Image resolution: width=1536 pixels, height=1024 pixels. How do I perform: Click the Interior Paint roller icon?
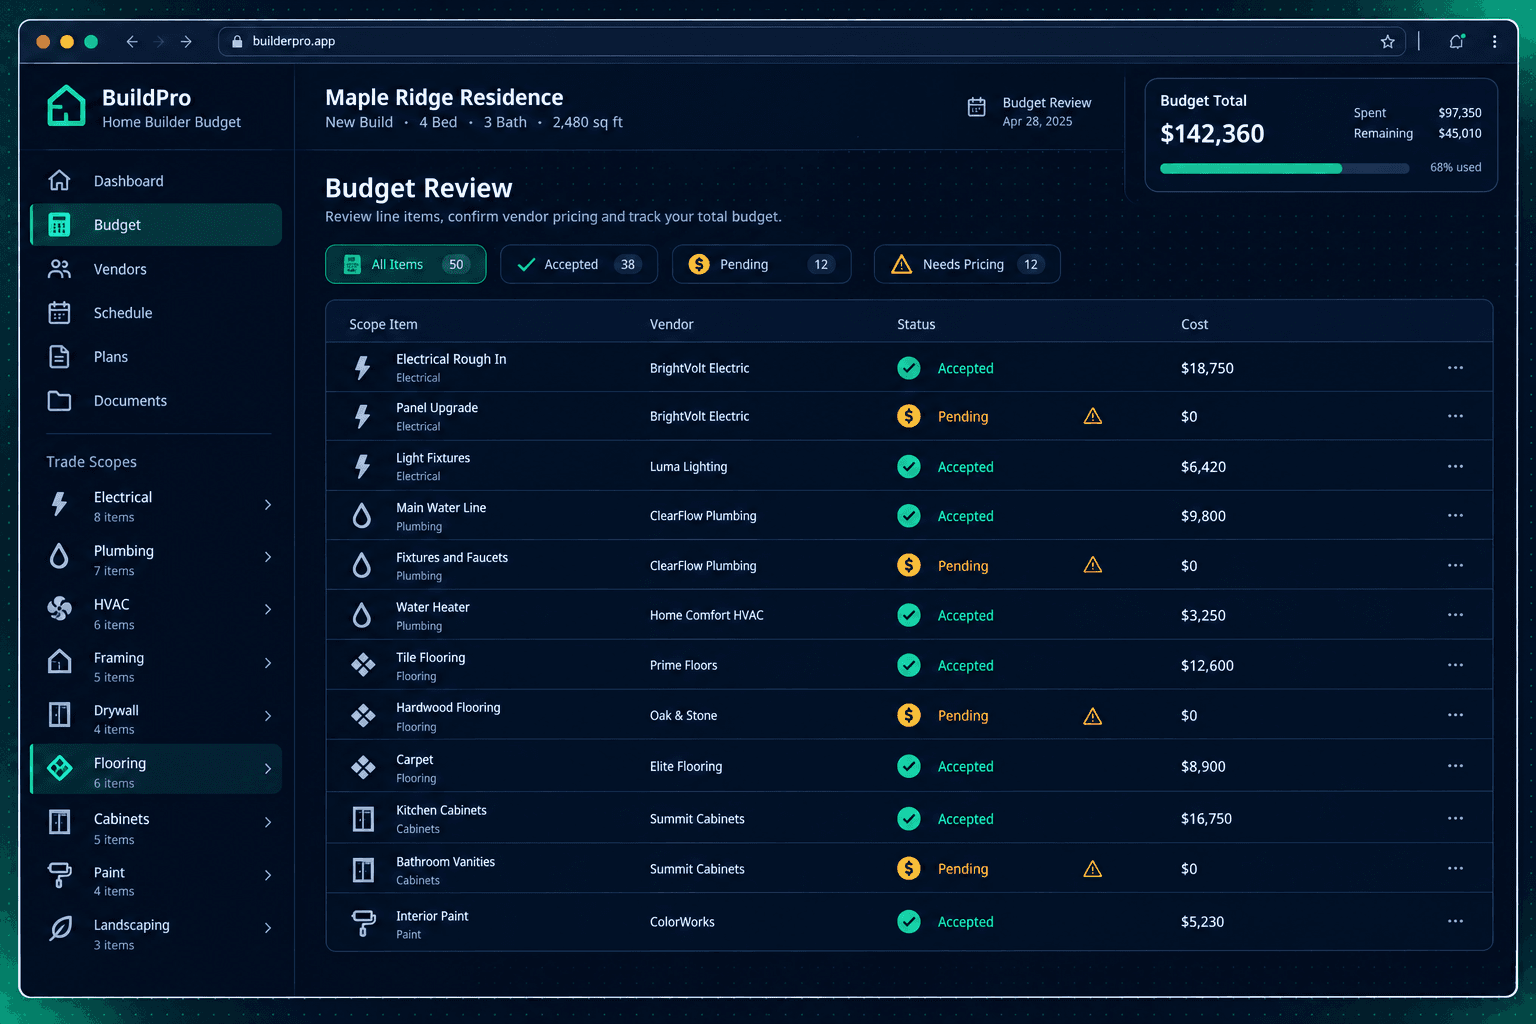coord(363,923)
